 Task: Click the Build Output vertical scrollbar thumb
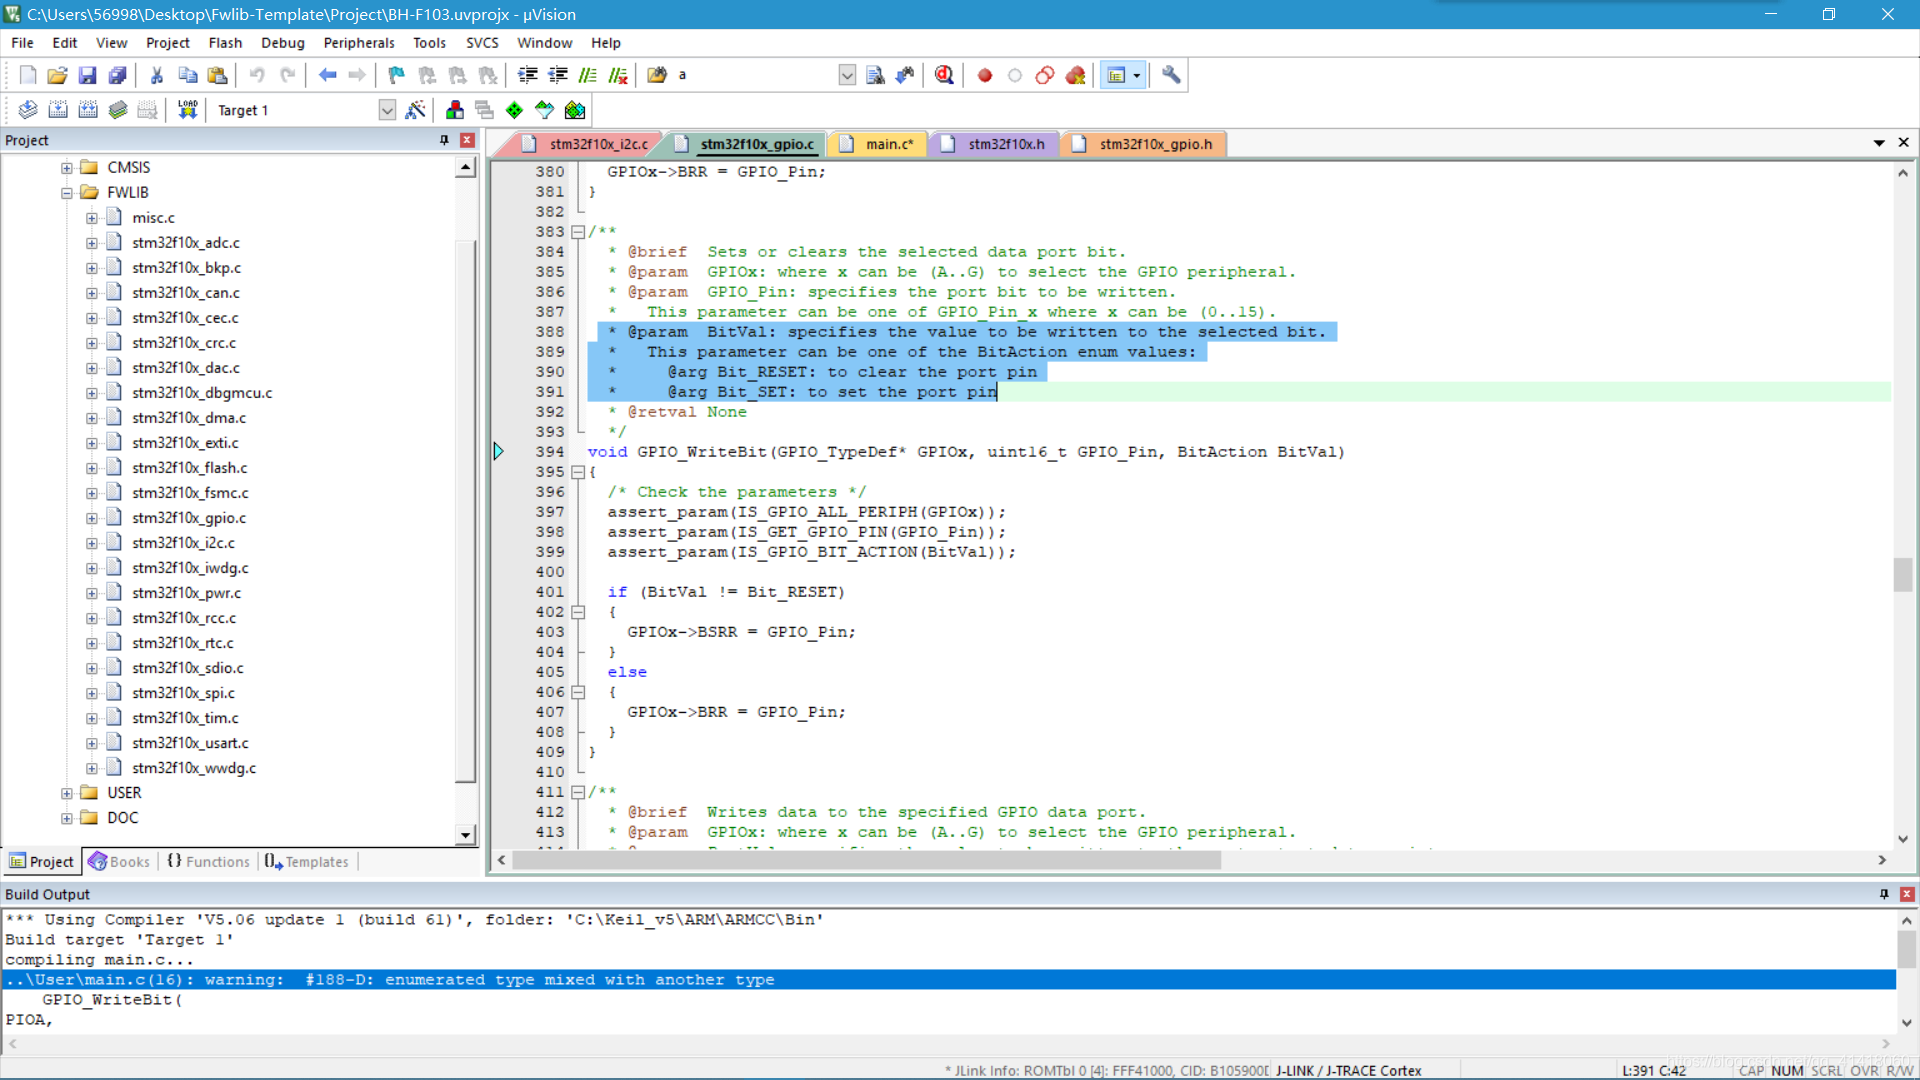tap(1907, 949)
